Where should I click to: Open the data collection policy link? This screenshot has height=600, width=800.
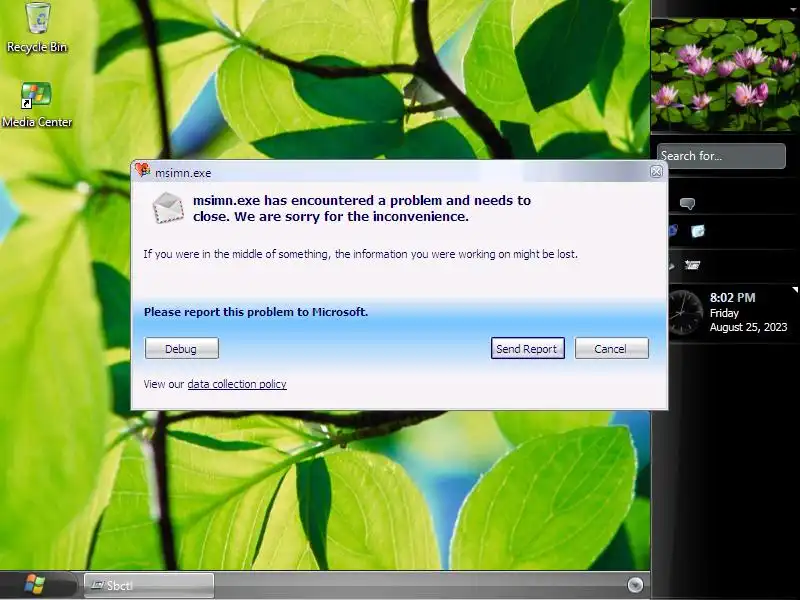pyautogui.click(x=237, y=384)
